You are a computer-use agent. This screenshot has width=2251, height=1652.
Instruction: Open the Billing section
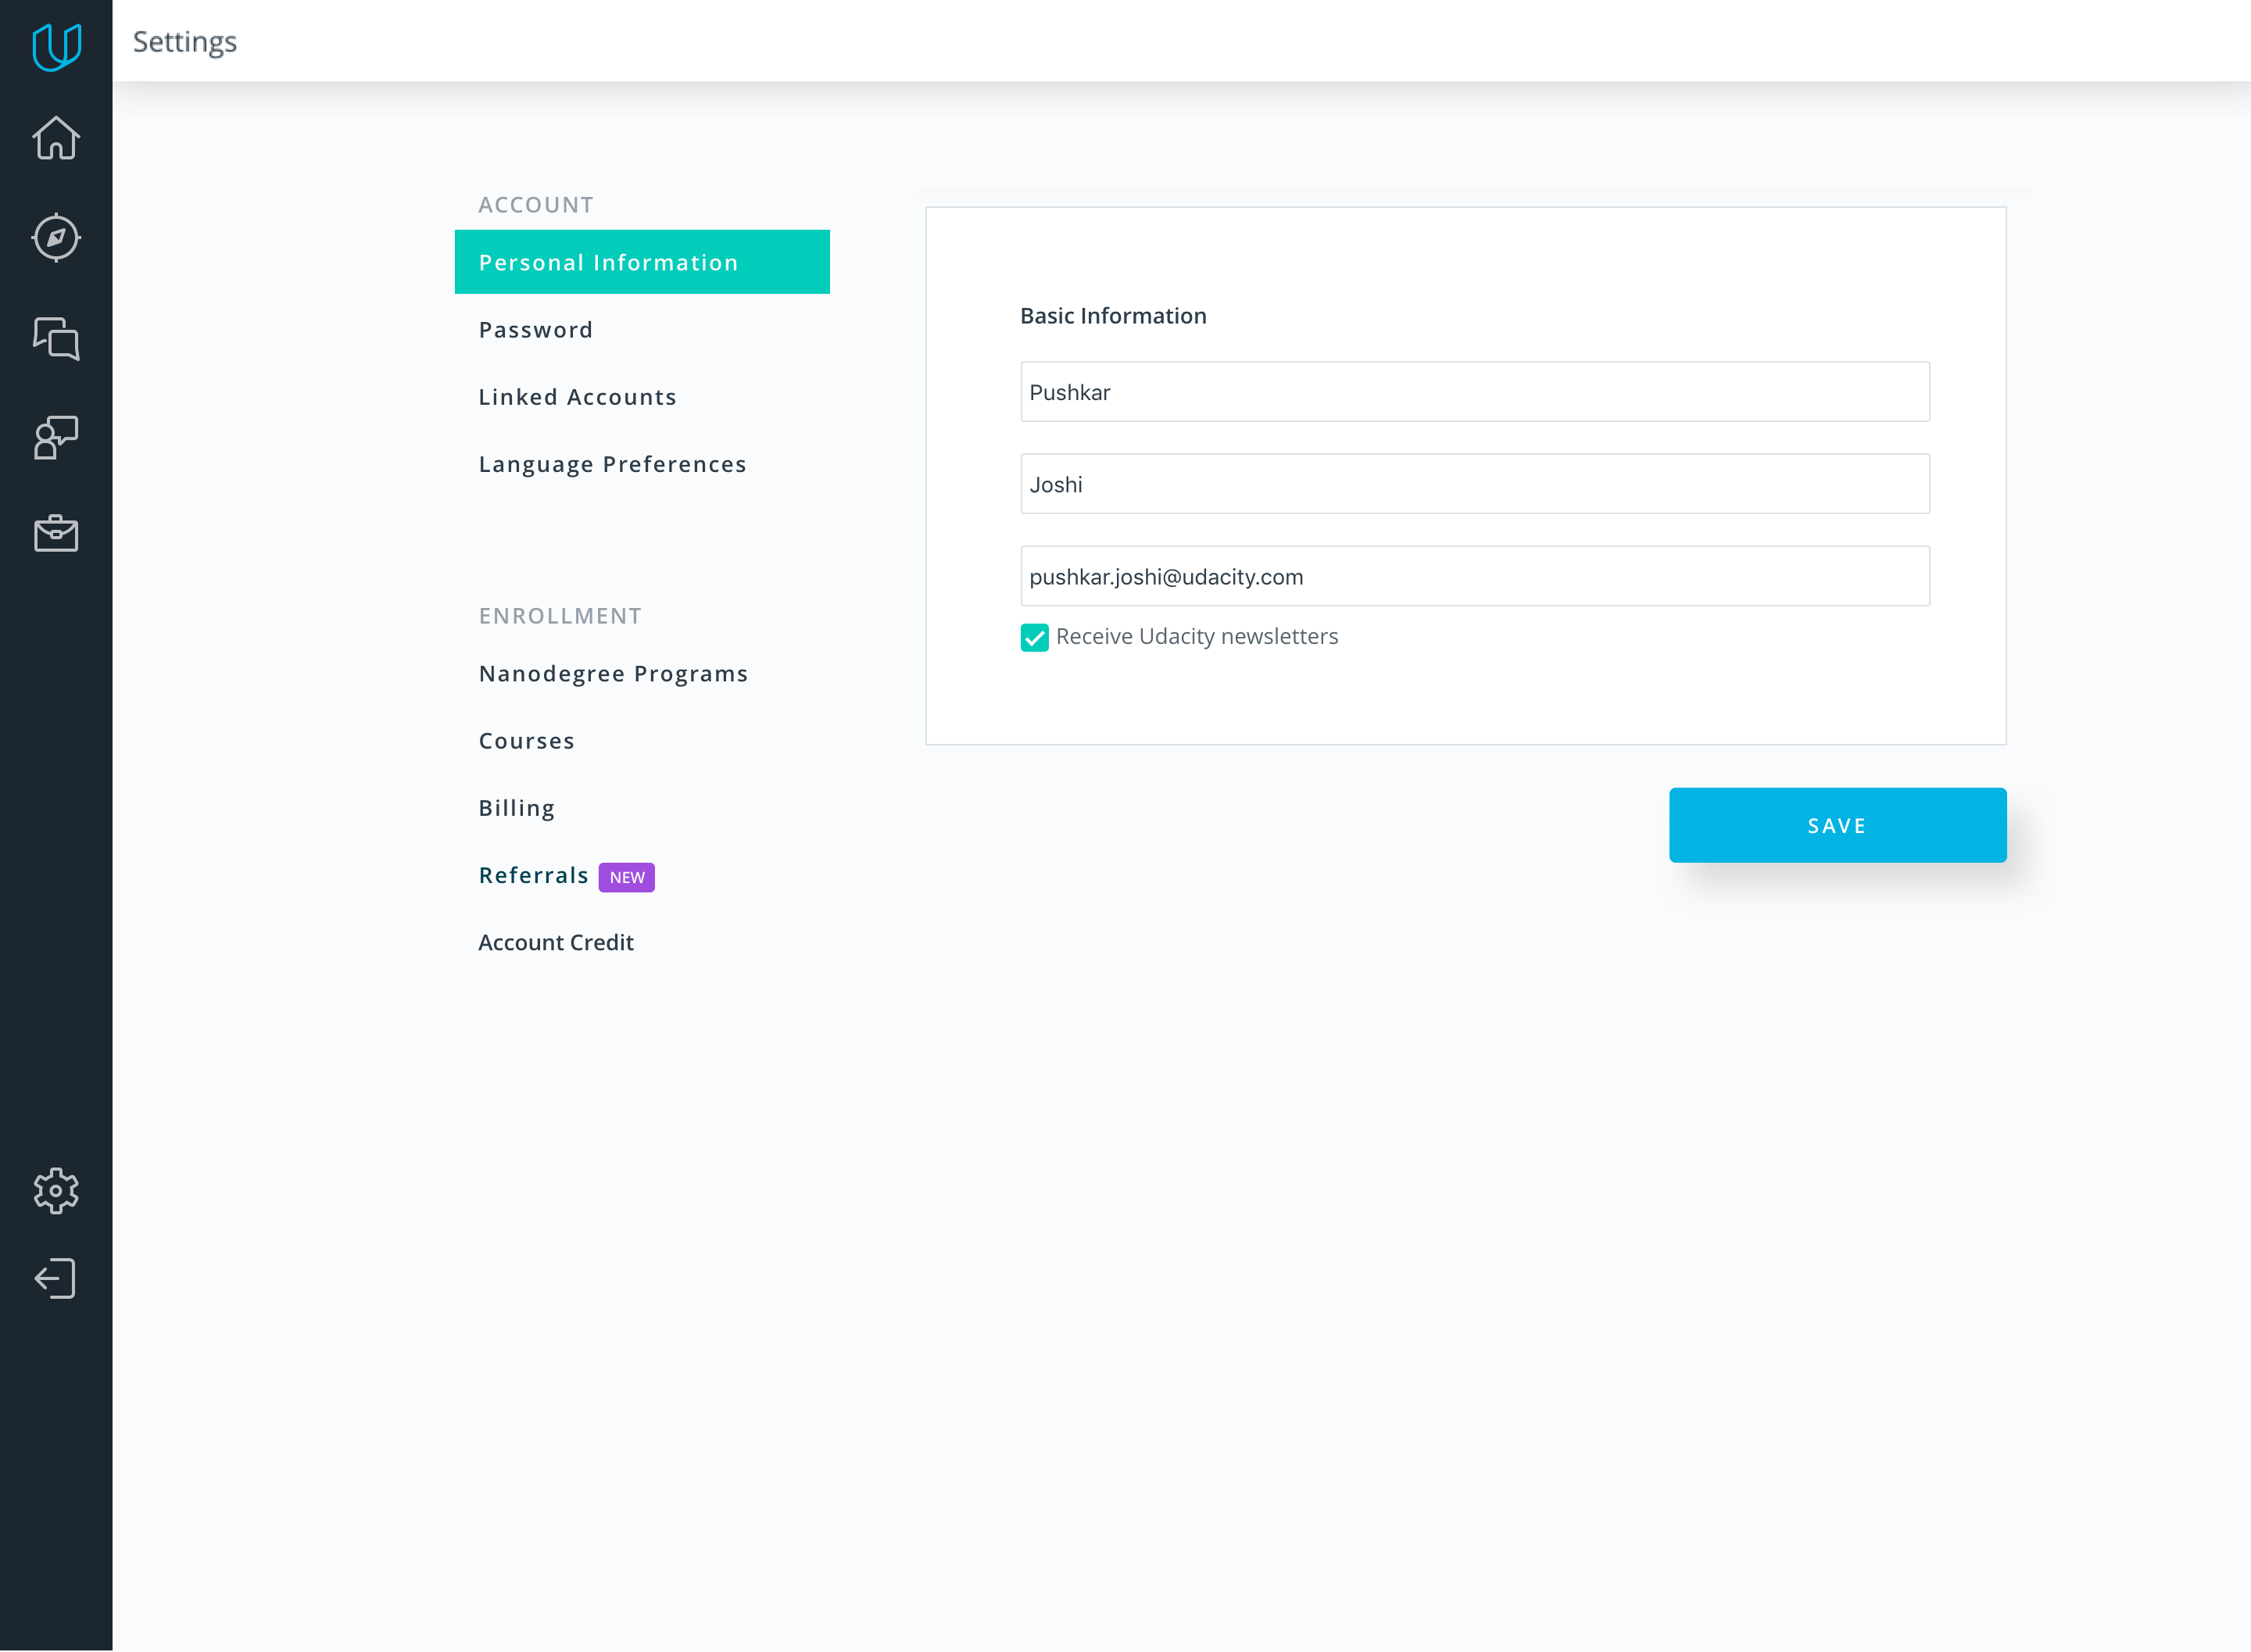pyautogui.click(x=517, y=808)
